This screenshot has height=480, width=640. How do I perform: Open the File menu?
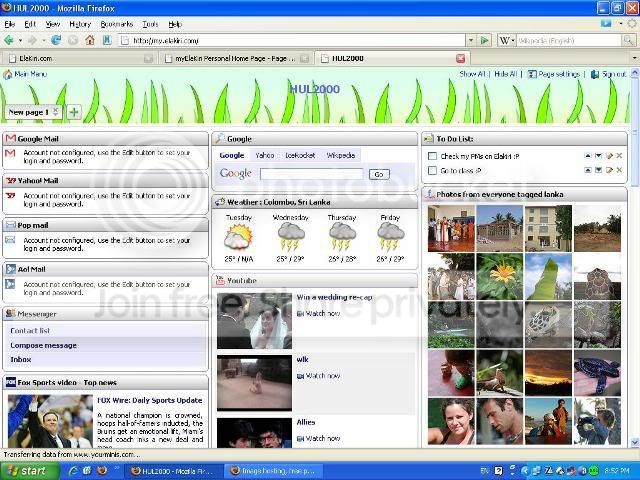pyautogui.click(x=9, y=24)
